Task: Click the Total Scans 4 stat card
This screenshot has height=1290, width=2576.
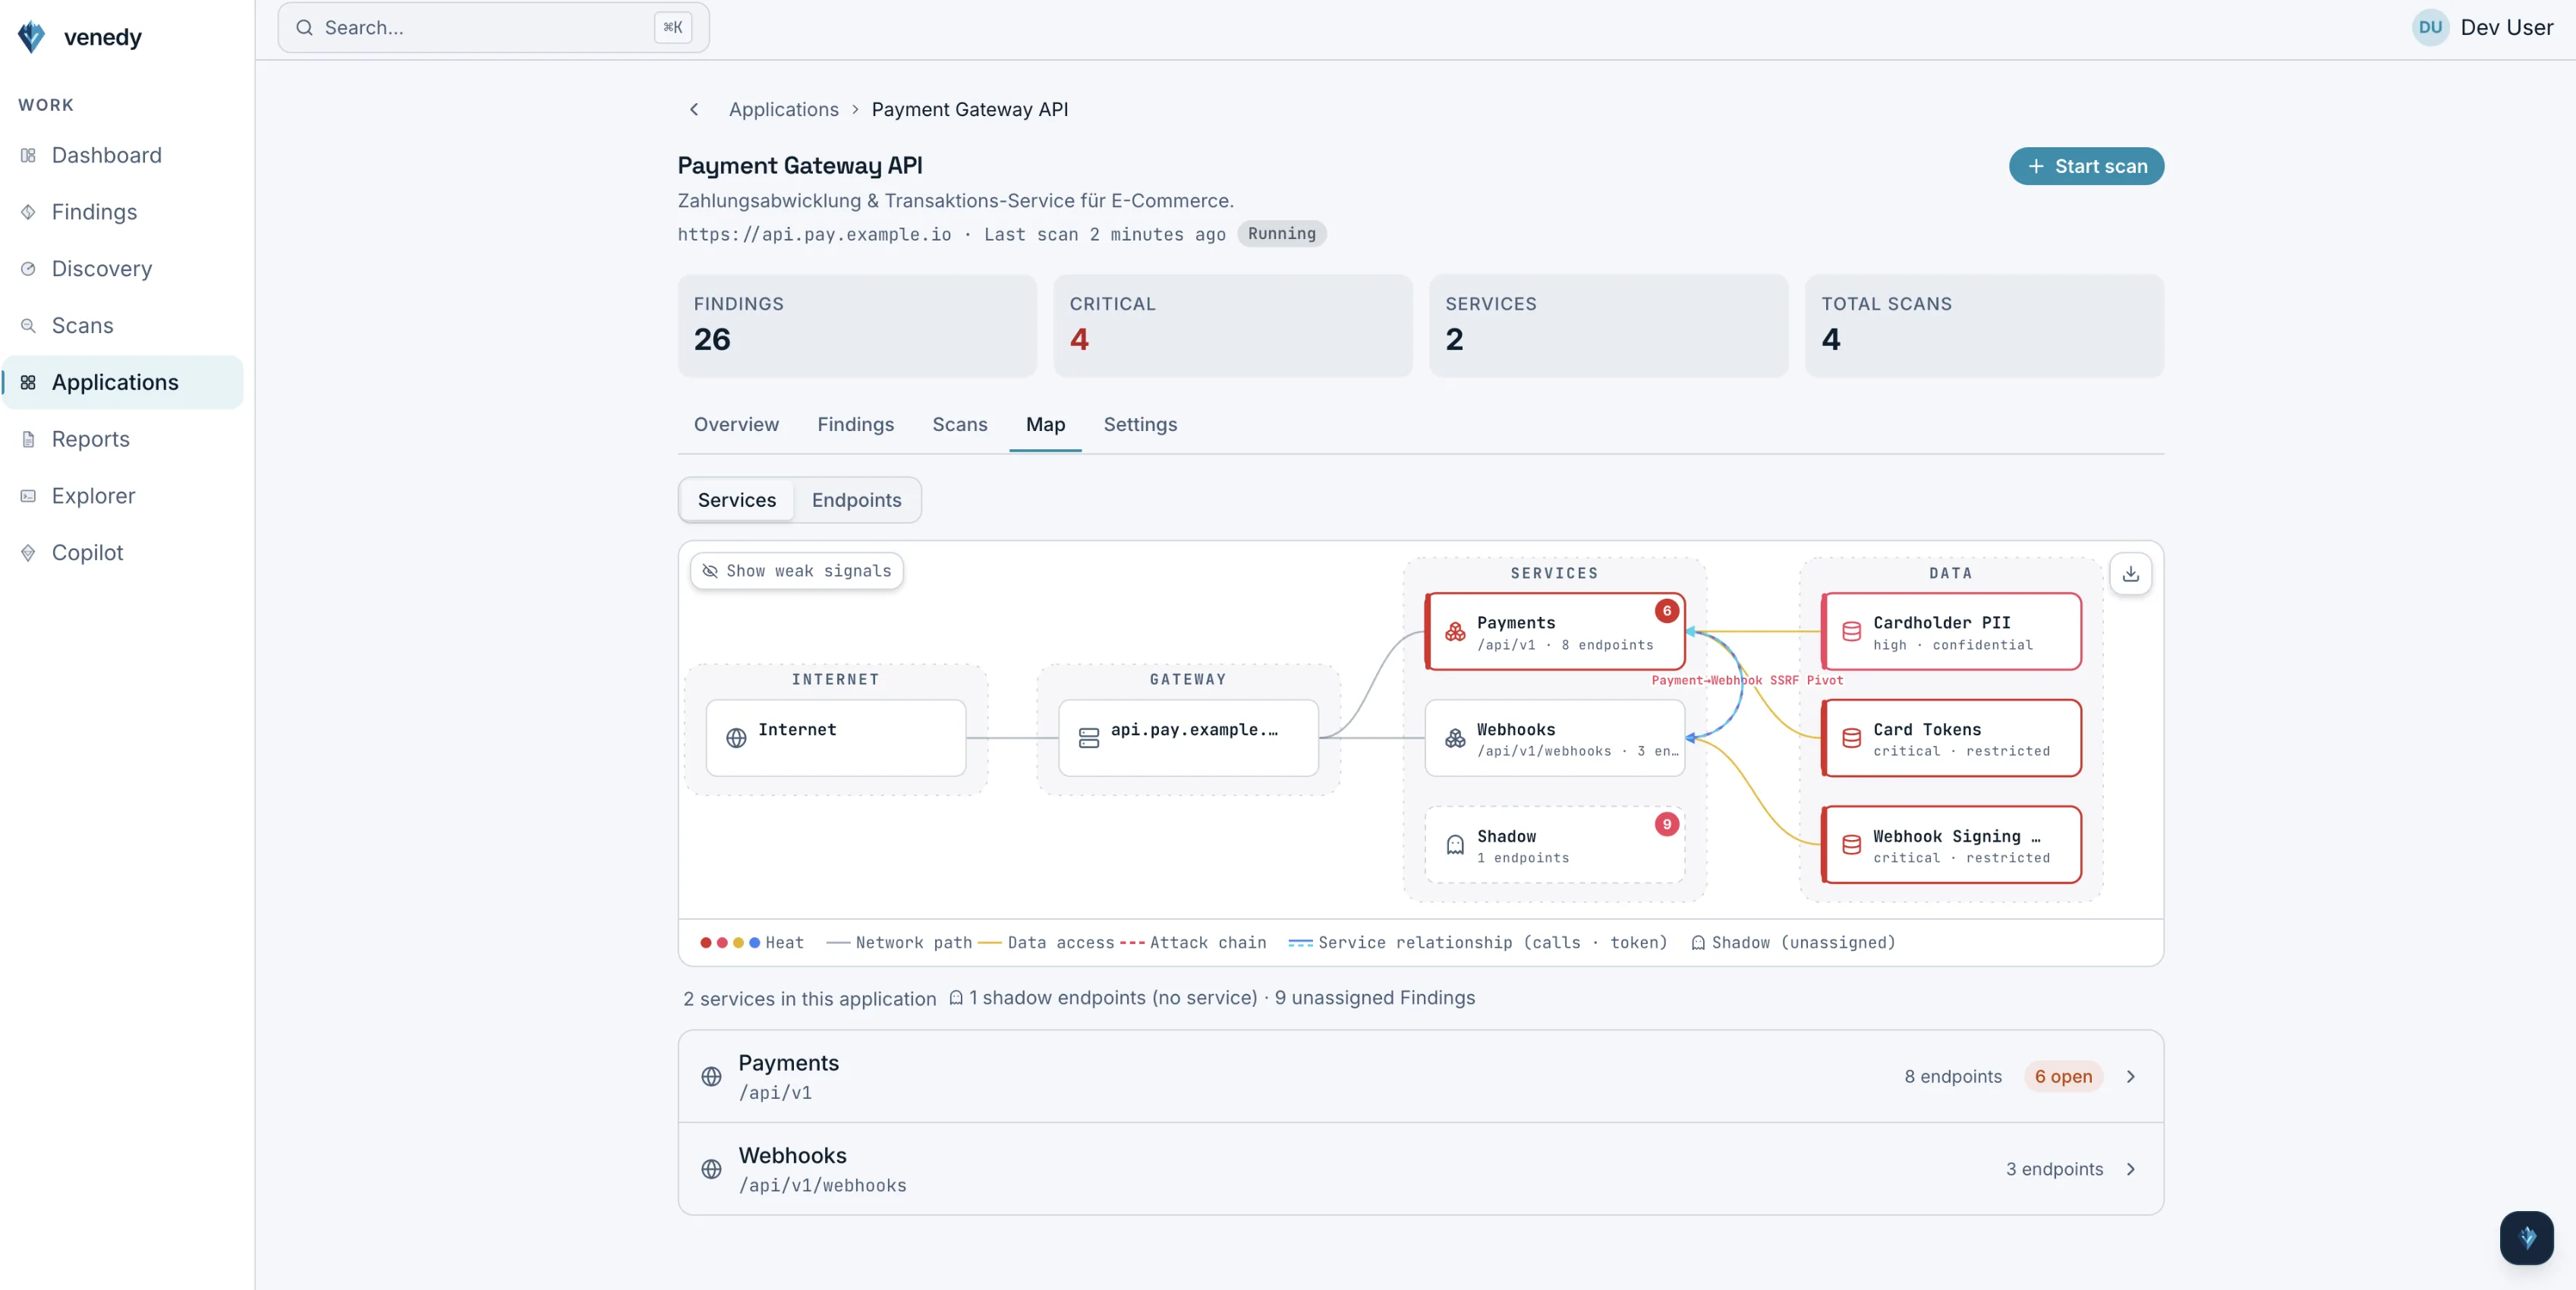Action: (1984, 326)
